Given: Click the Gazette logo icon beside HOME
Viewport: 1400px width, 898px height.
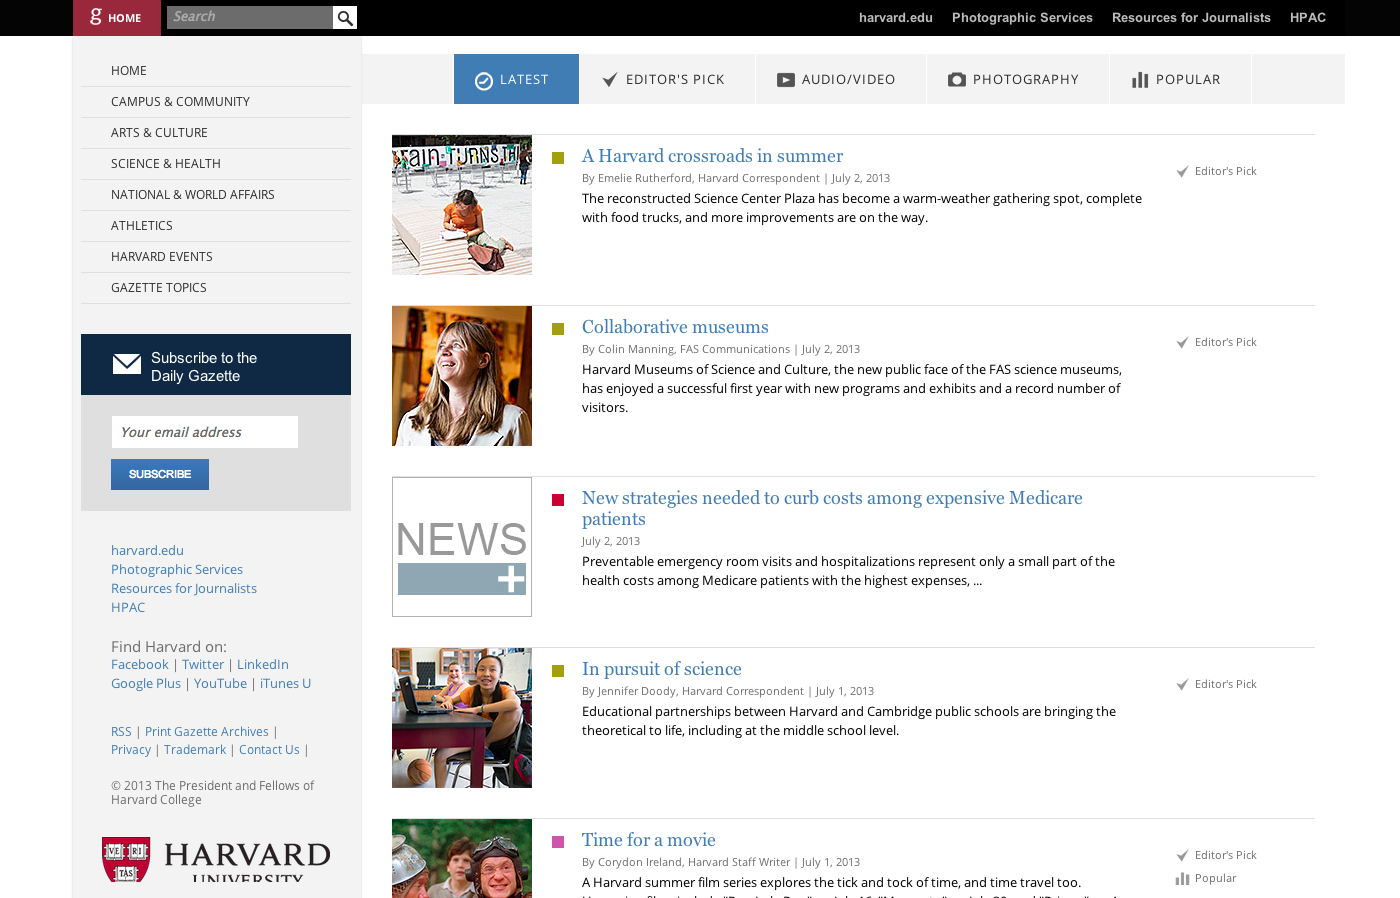Looking at the screenshot, I should pos(96,17).
